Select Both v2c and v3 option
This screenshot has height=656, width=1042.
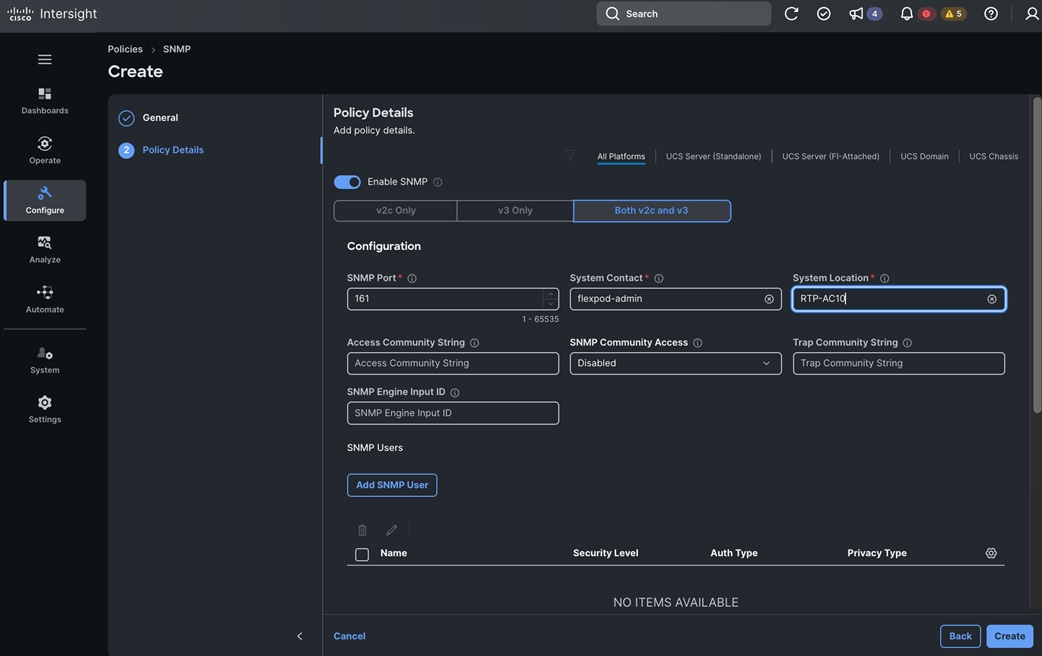coord(651,211)
